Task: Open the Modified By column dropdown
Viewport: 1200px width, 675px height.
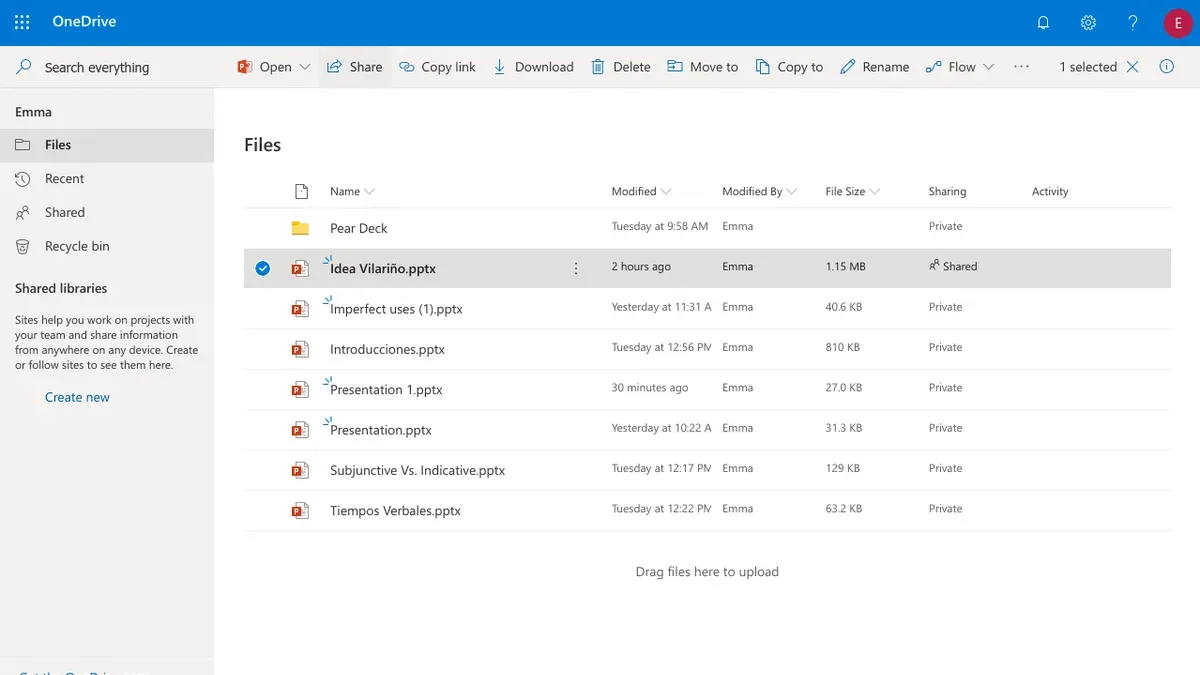Action: (760, 191)
